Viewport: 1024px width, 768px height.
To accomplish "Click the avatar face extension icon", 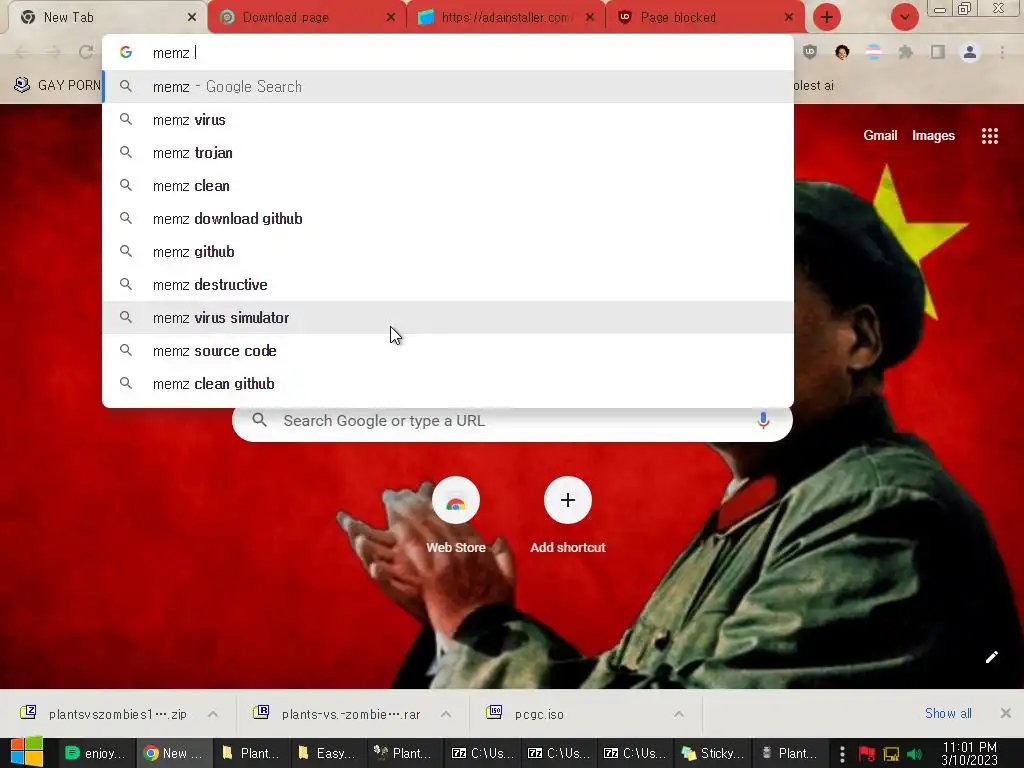I will pyautogui.click(x=842, y=52).
